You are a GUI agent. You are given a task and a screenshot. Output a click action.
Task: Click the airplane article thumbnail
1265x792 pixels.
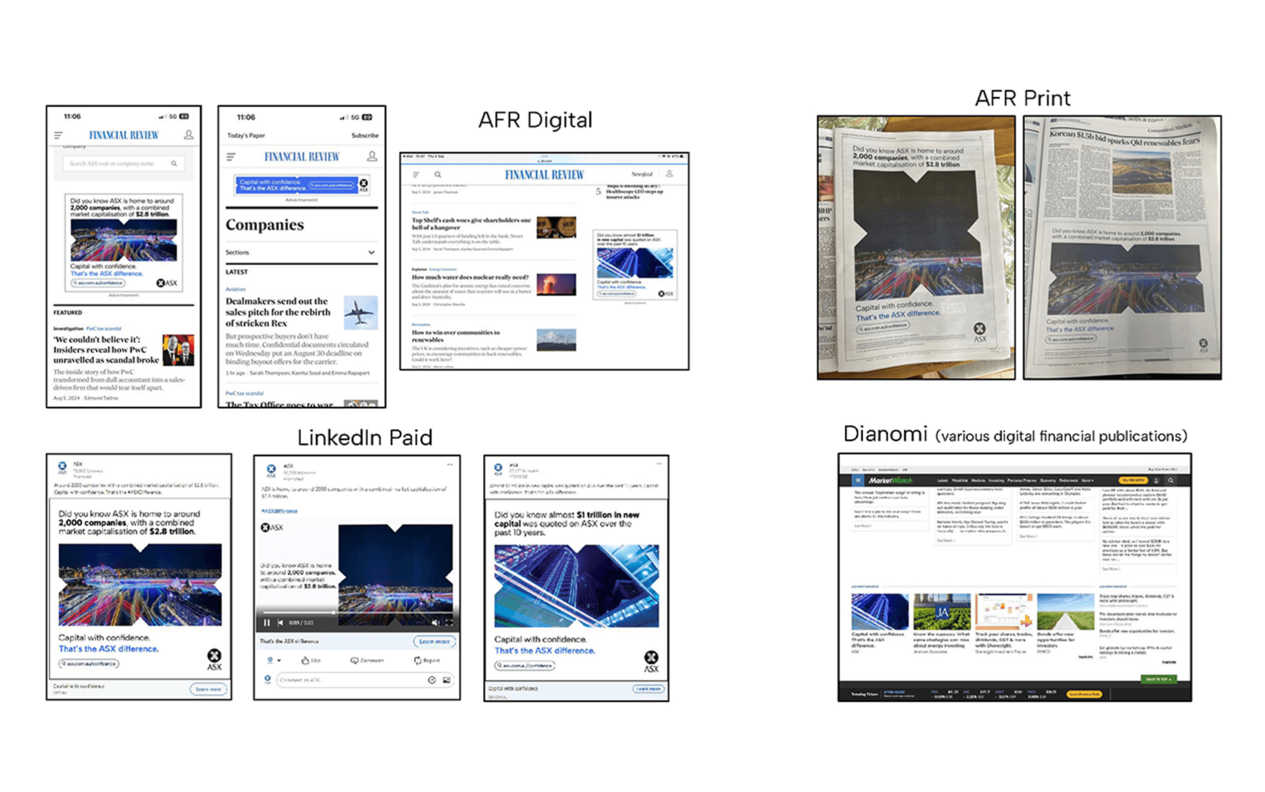coord(361,313)
